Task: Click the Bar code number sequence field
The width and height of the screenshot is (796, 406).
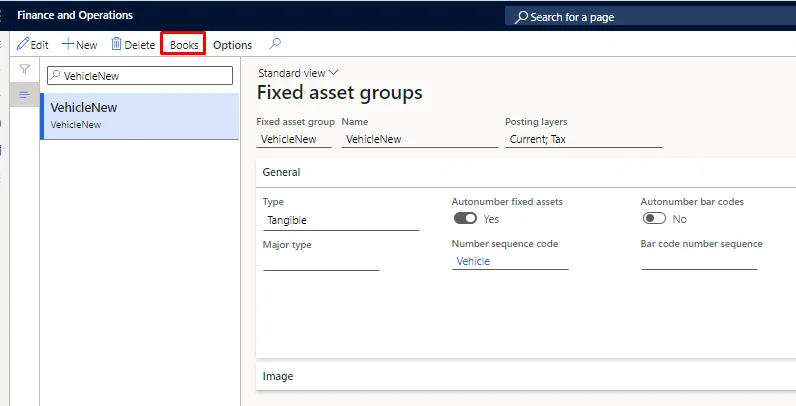Action: (x=699, y=261)
